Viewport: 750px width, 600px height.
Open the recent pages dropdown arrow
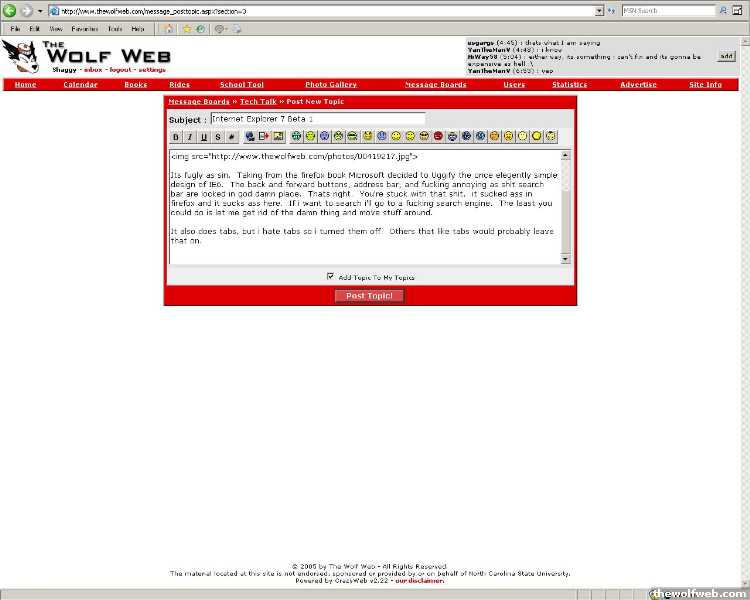40,11
